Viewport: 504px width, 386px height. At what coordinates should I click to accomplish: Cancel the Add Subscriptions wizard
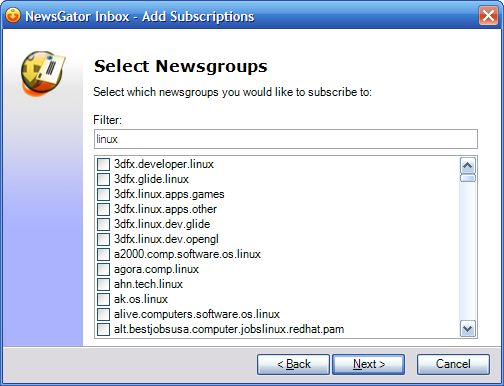click(453, 364)
